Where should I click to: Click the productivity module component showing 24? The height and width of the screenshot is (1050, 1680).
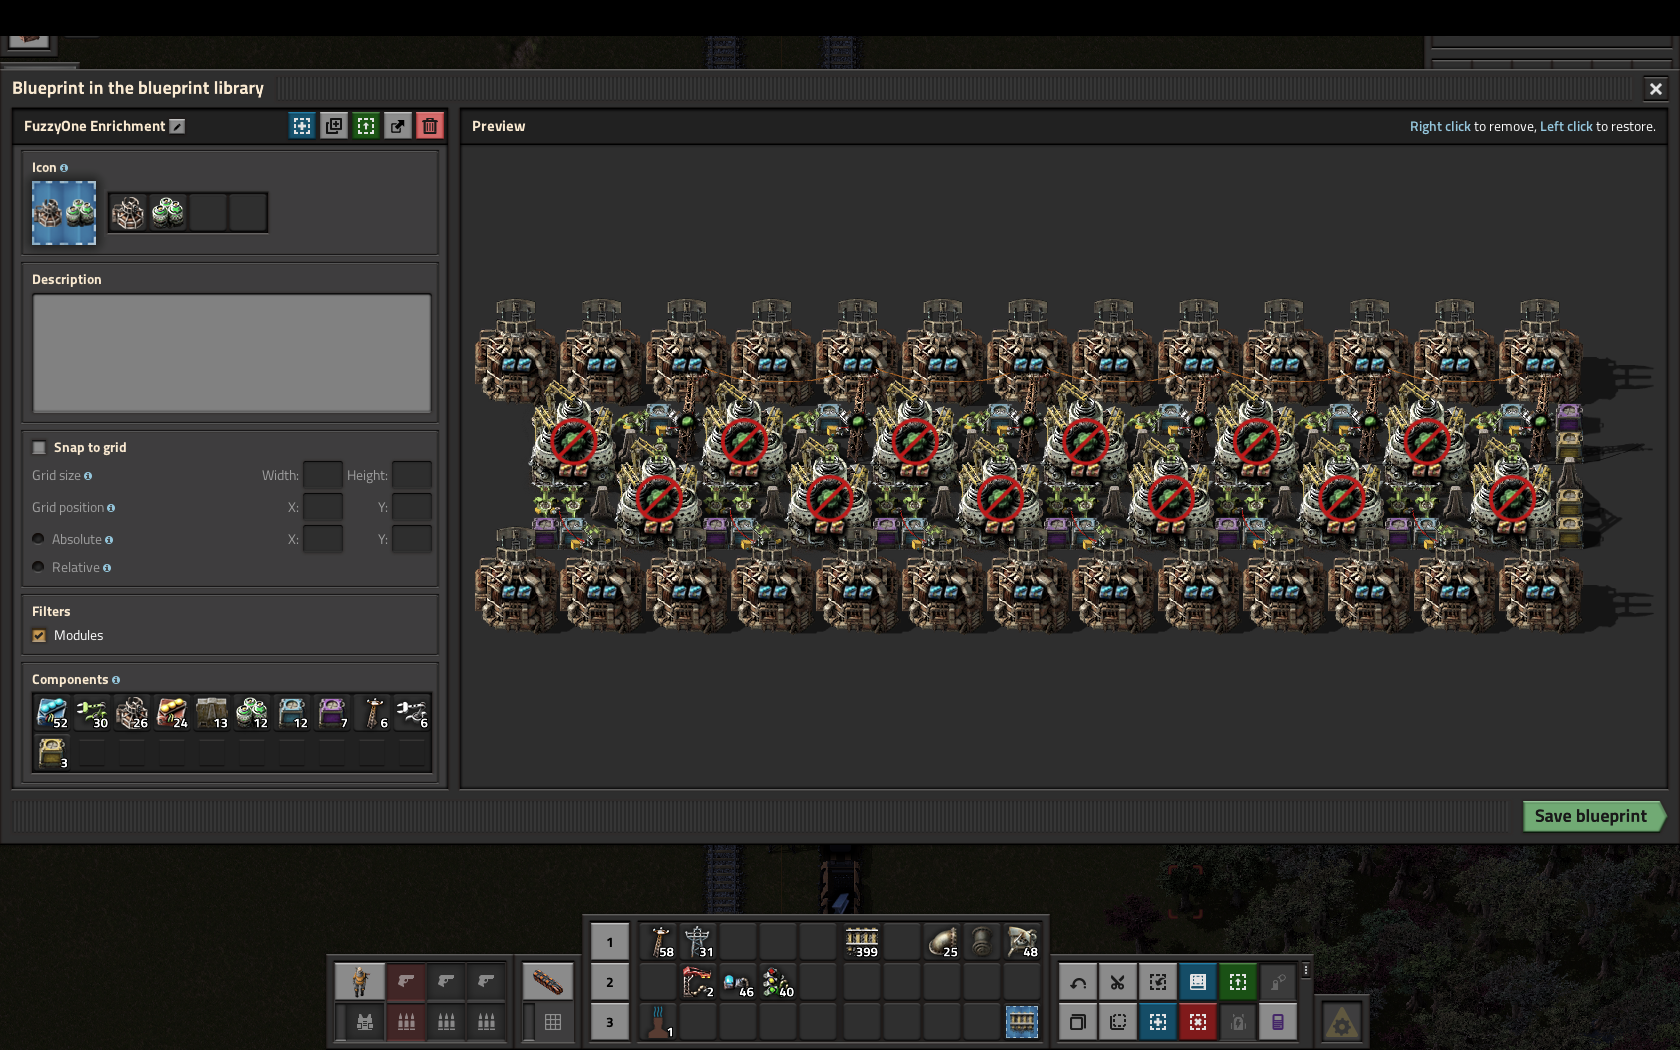[172, 713]
